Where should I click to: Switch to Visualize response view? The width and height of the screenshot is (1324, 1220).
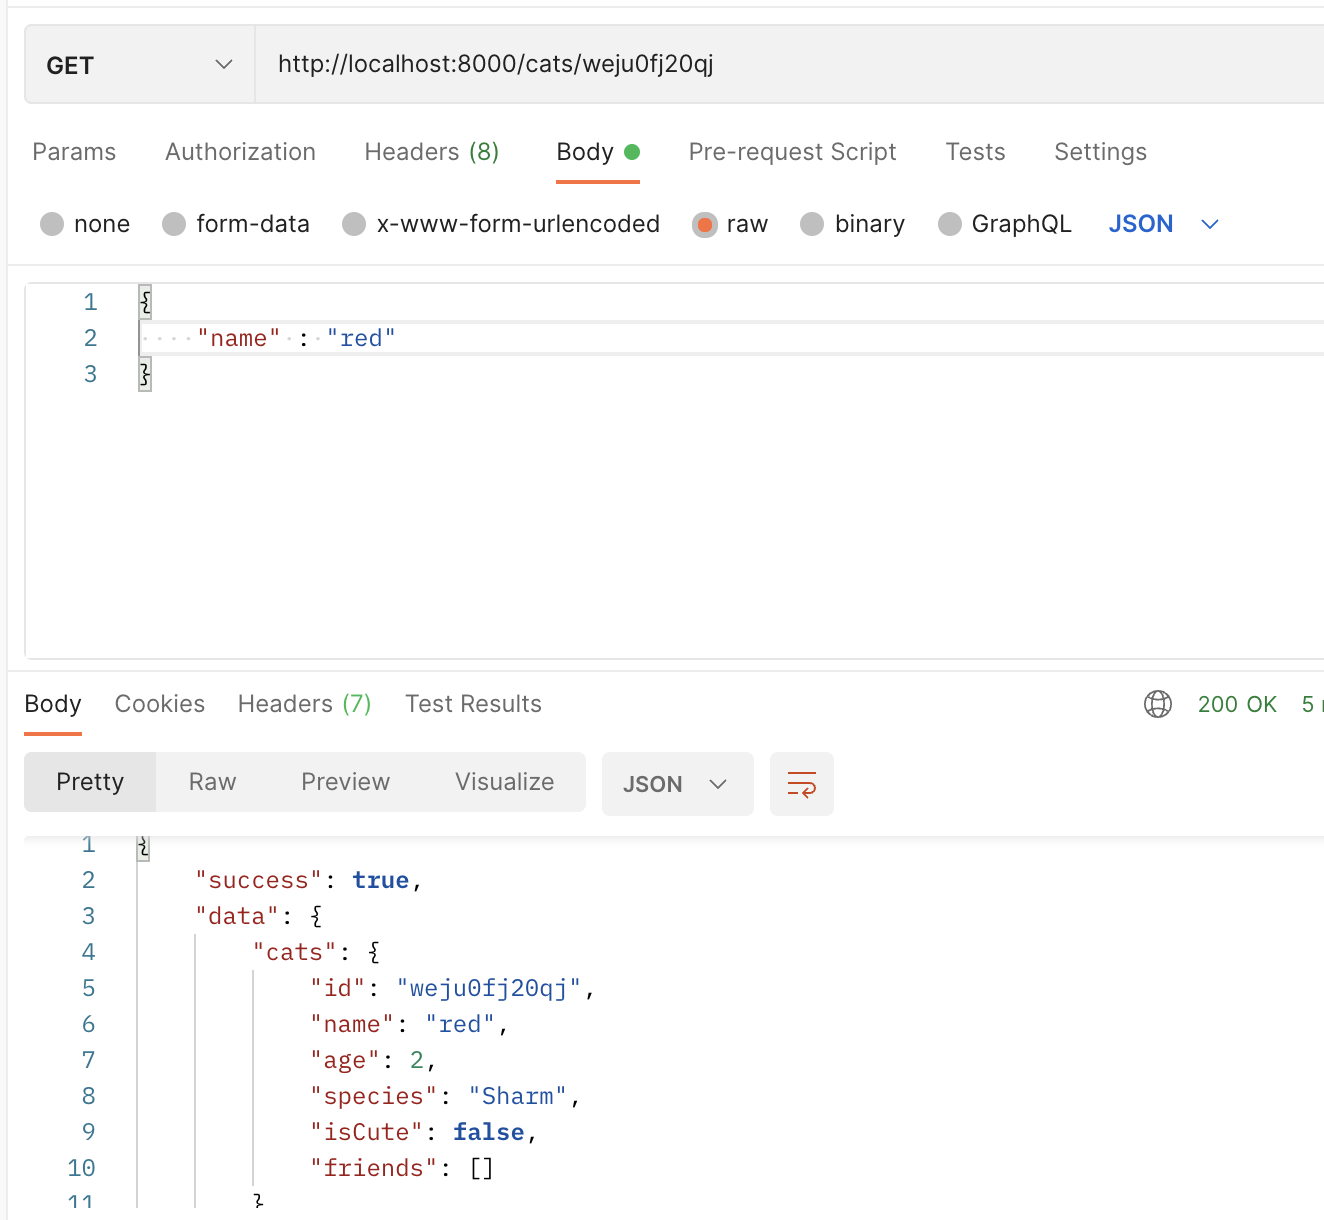pos(504,782)
